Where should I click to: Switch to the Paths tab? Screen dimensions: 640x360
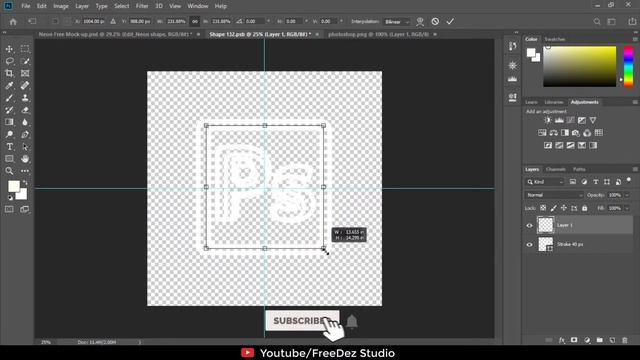pos(579,169)
